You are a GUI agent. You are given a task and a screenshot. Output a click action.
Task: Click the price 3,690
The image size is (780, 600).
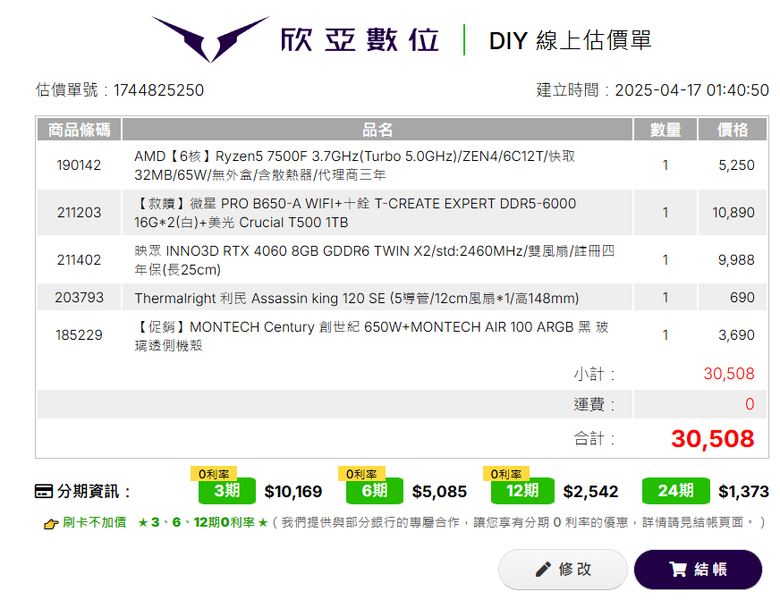(x=736, y=335)
